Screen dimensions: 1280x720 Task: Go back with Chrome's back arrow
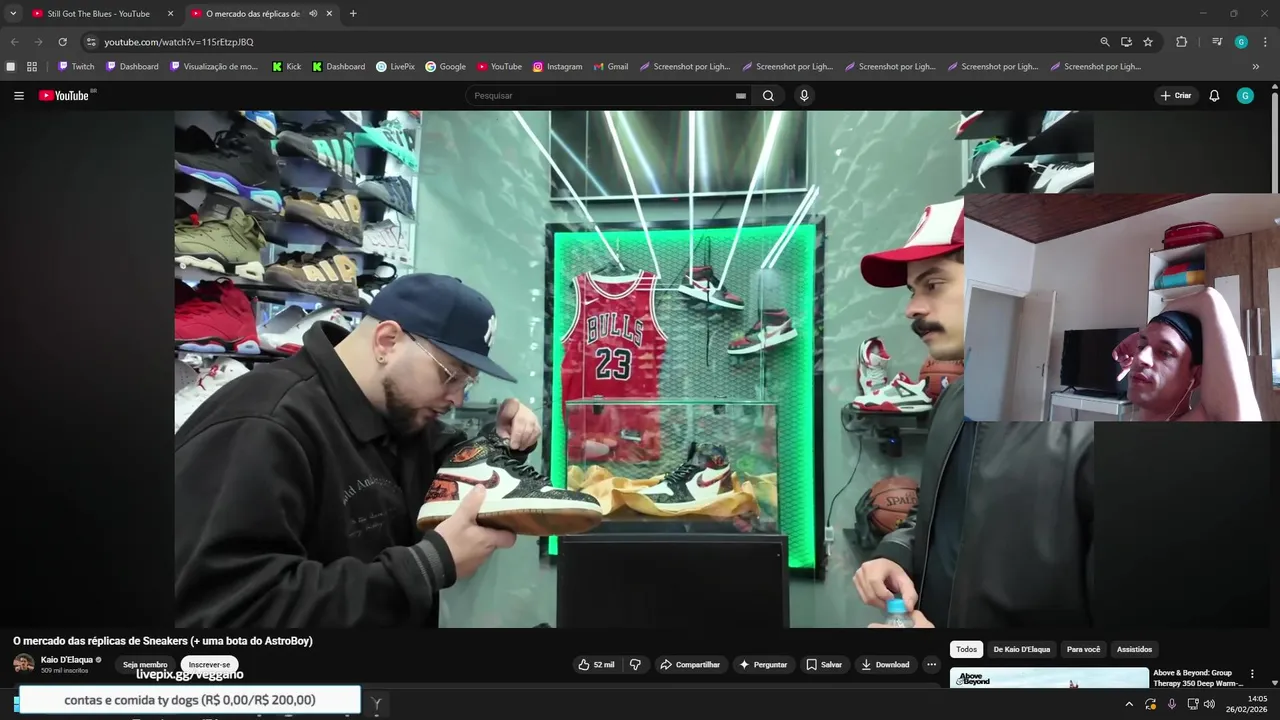click(x=14, y=42)
